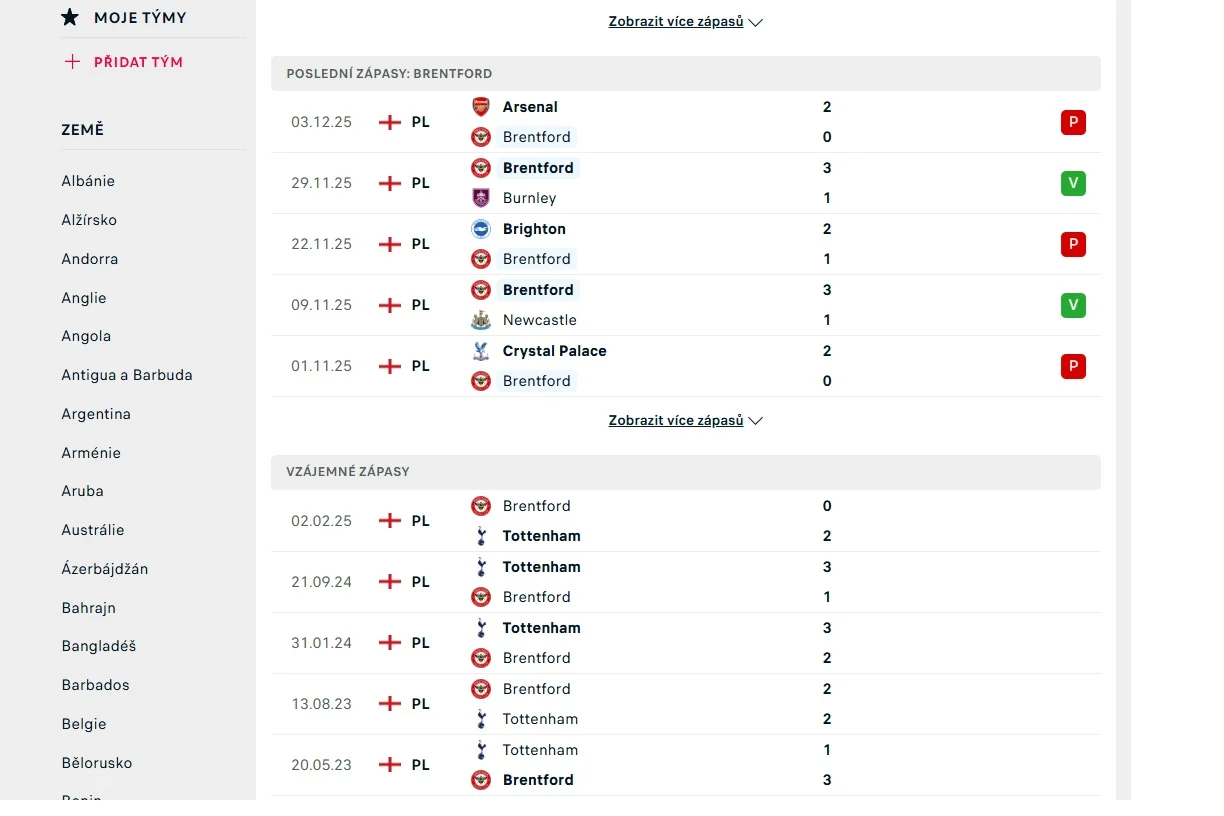Viewport: 1224px width, 816px height.
Task: Click the Arsenal club crest icon
Action: coord(481,107)
